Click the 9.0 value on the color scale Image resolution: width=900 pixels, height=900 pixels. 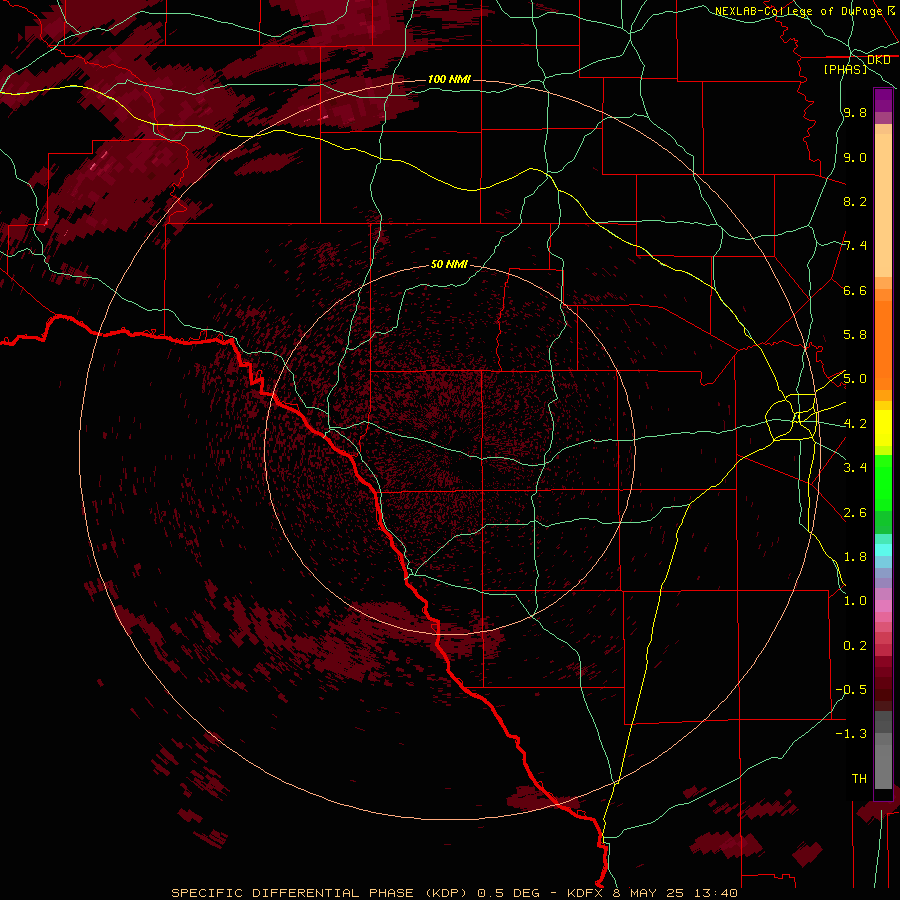[x=855, y=158]
